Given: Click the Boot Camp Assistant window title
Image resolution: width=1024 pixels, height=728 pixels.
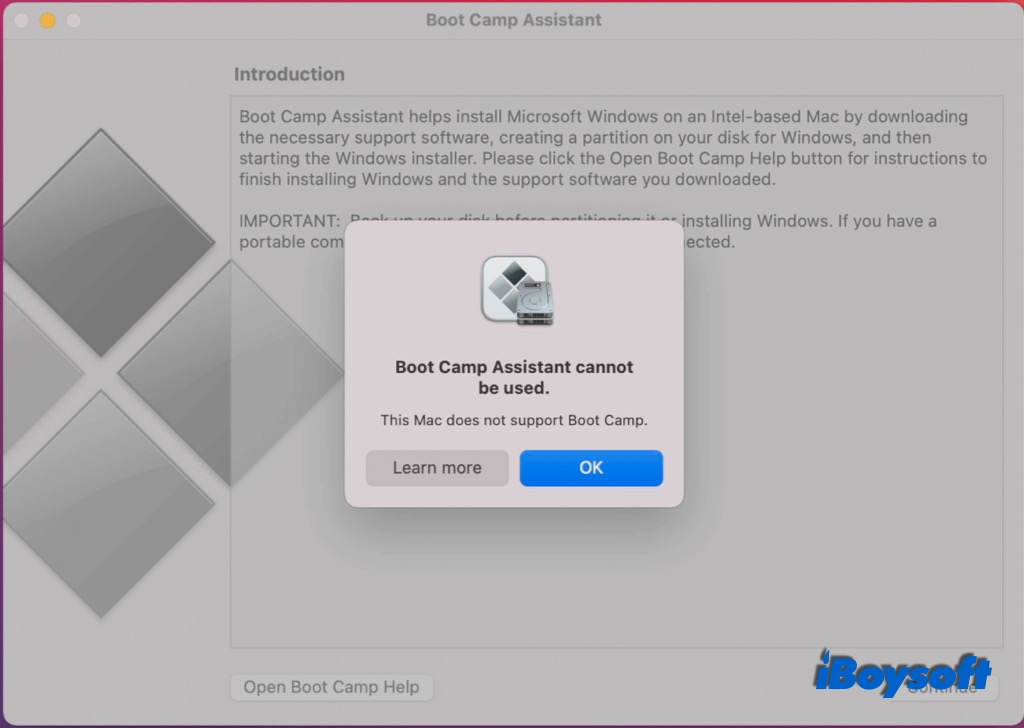Looking at the screenshot, I should pos(513,20).
